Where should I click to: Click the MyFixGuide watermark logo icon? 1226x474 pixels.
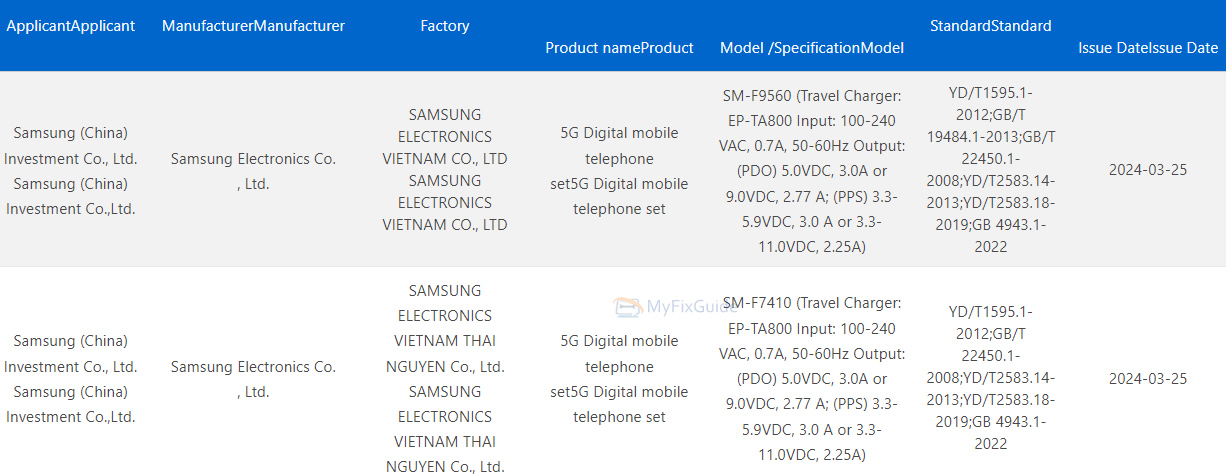627,307
